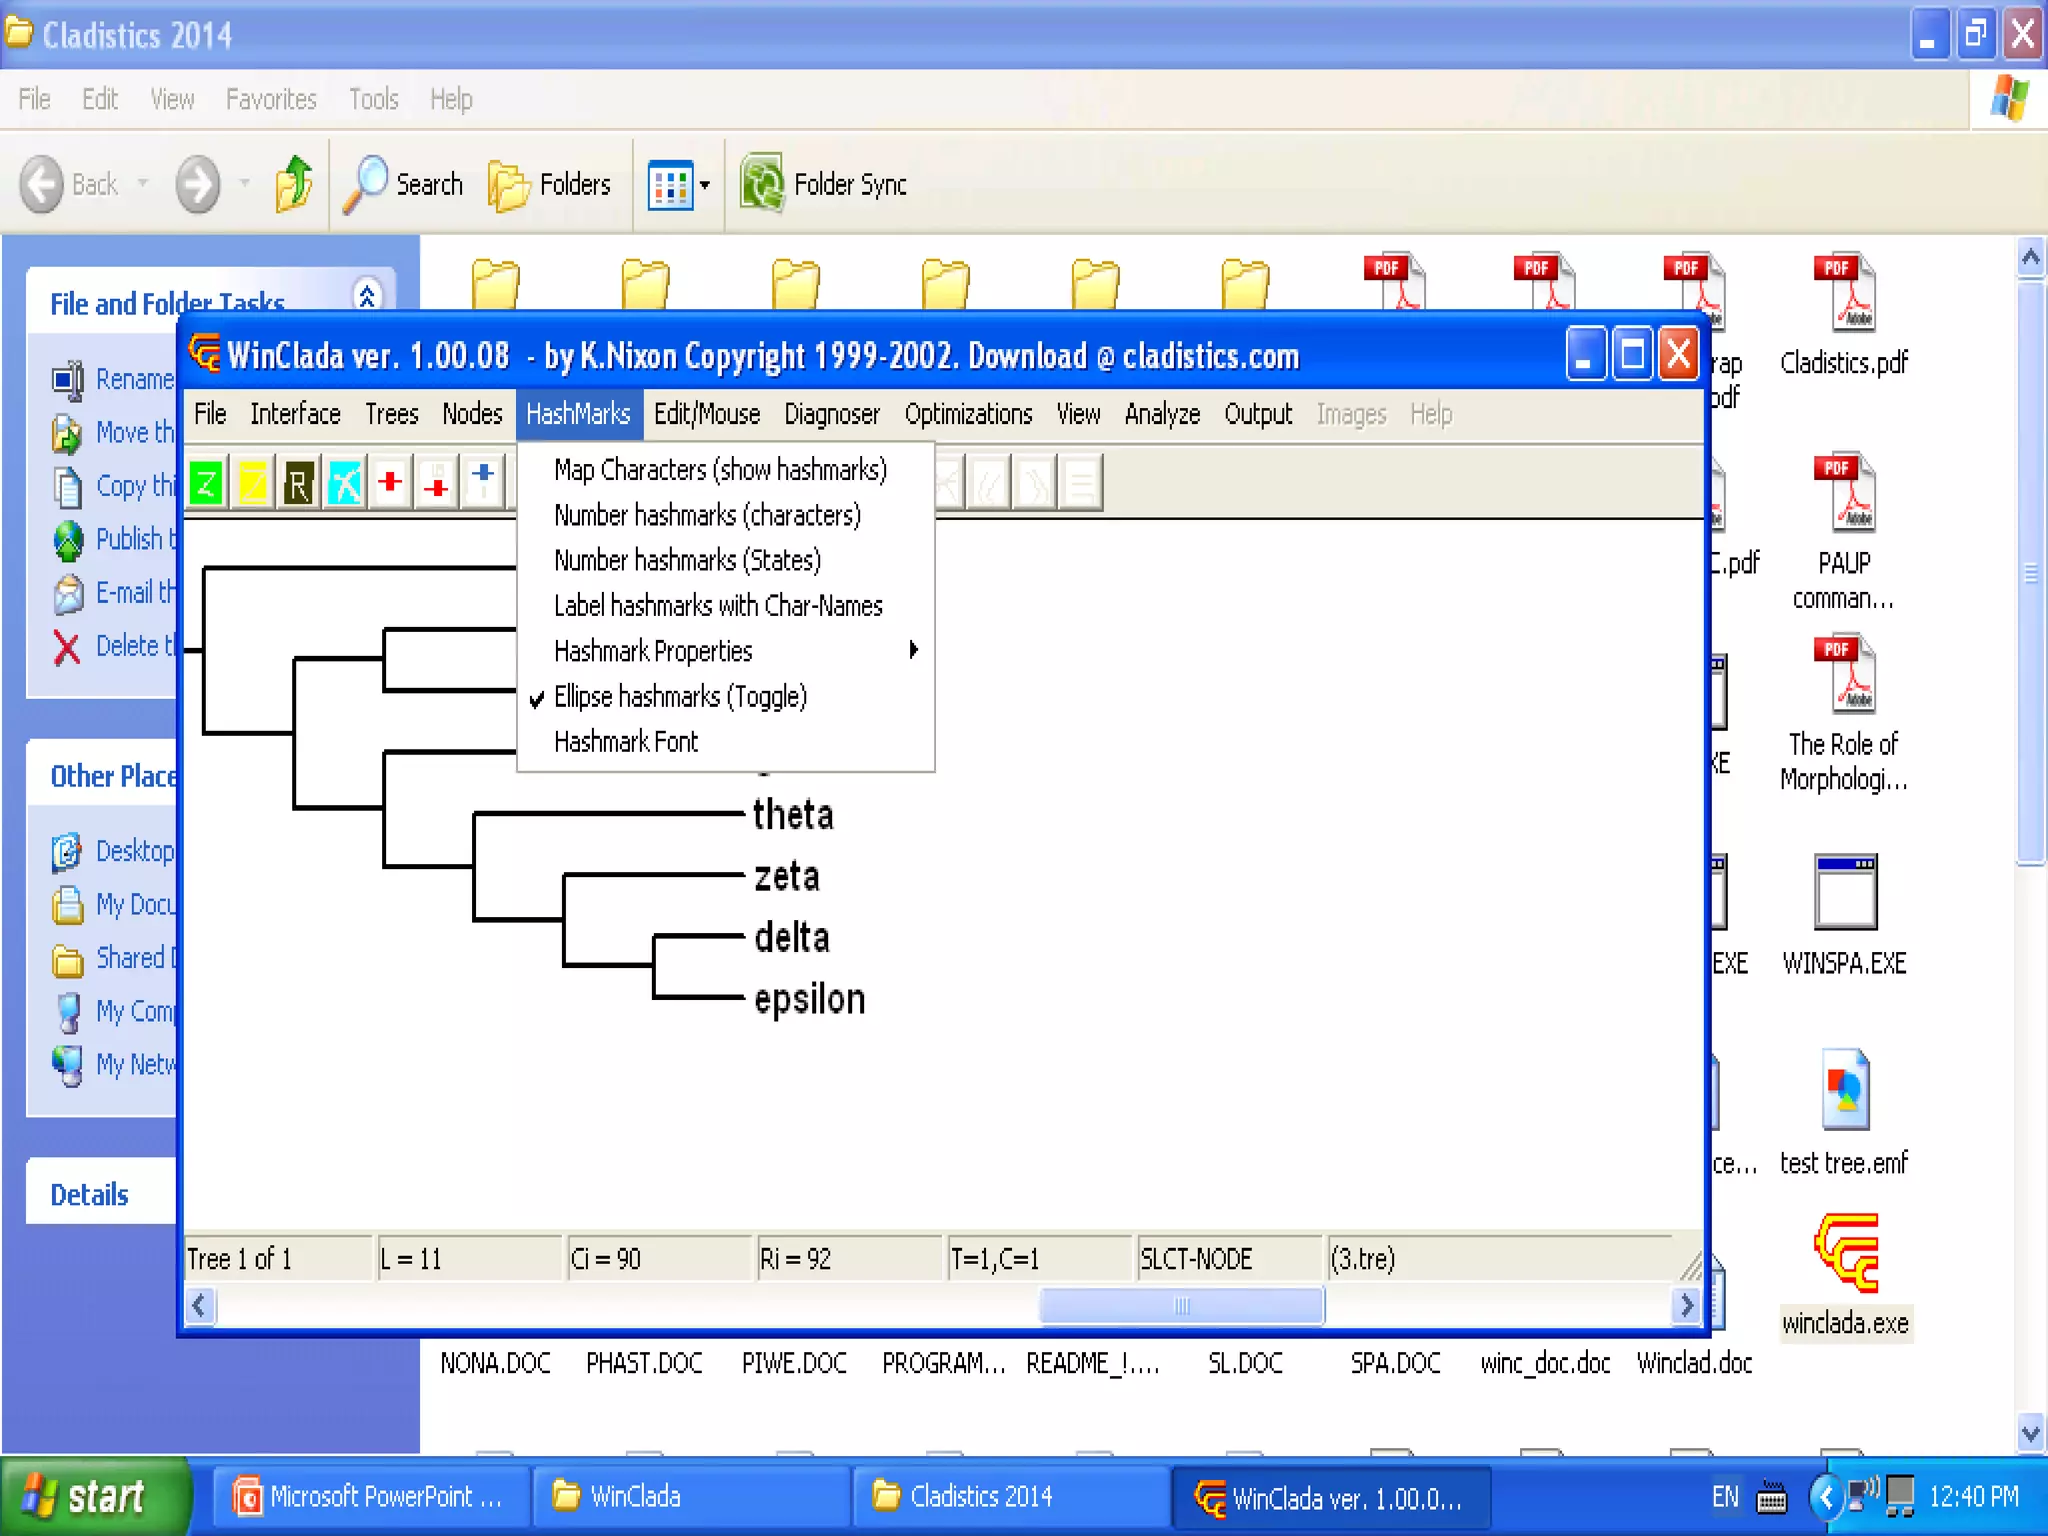The width and height of the screenshot is (2048, 1536).
Task: Click the Desktop link in Other Places
Action: tap(134, 851)
